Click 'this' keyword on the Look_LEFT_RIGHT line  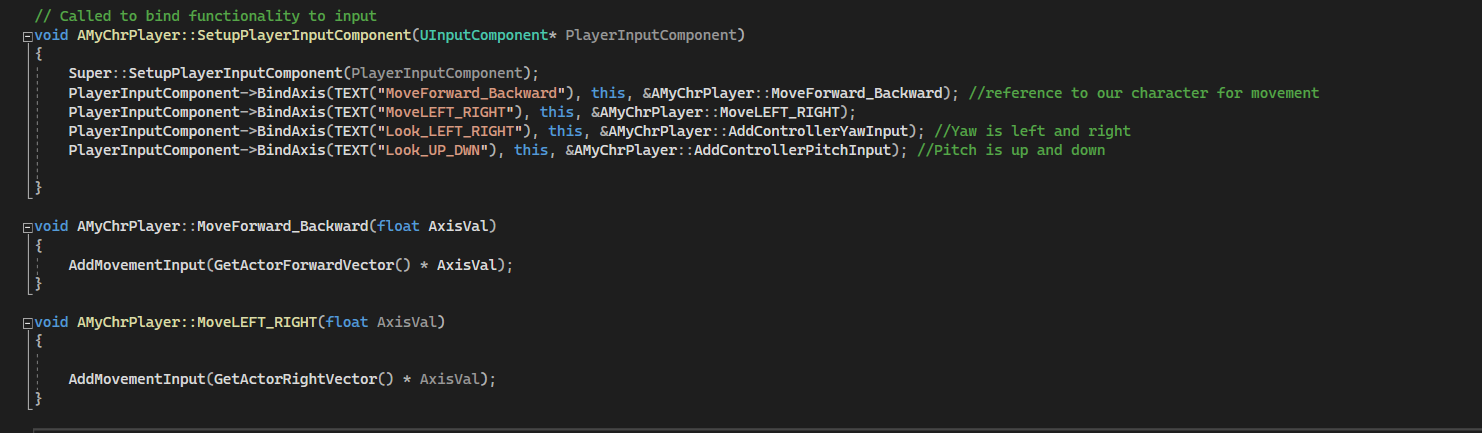tap(565, 131)
